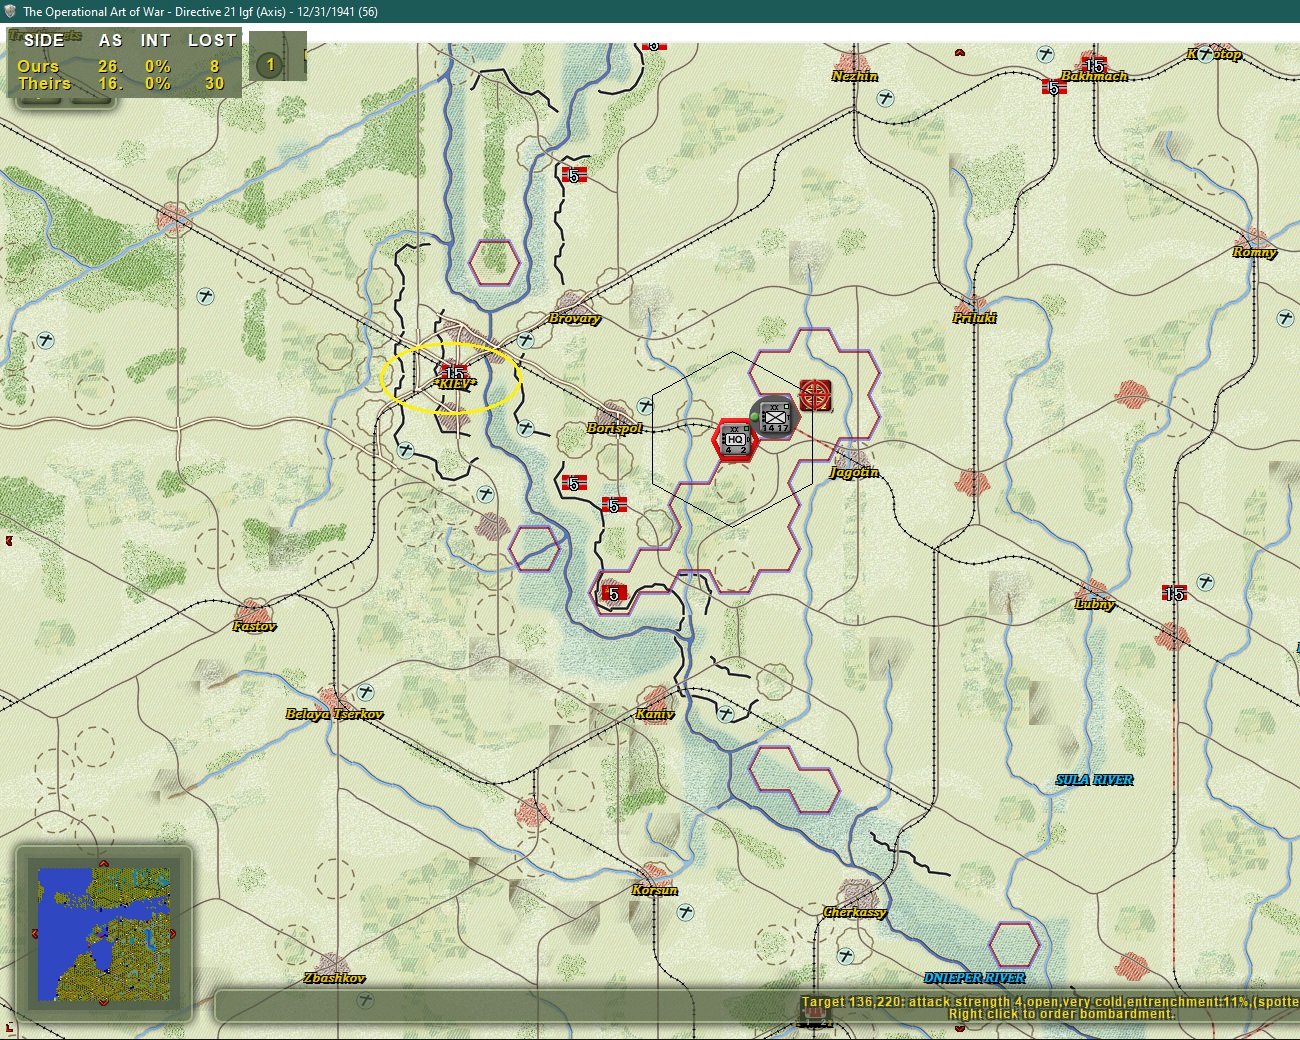The image size is (1300, 1040).
Task: Click the DNIEPER RIVER map label
Action: tap(974, 978)
